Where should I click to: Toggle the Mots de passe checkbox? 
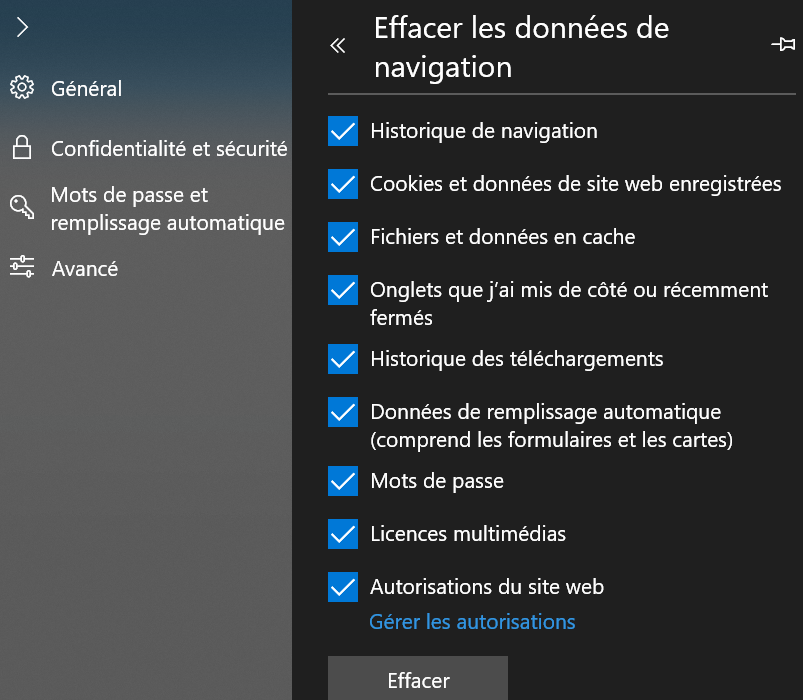[x=343, y=481]
